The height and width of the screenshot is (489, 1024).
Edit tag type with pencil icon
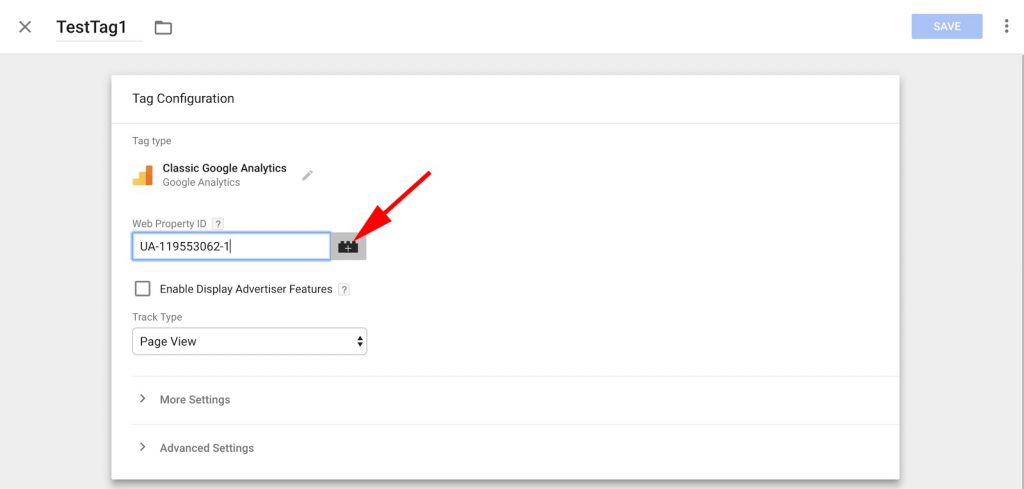pos(307,175)
